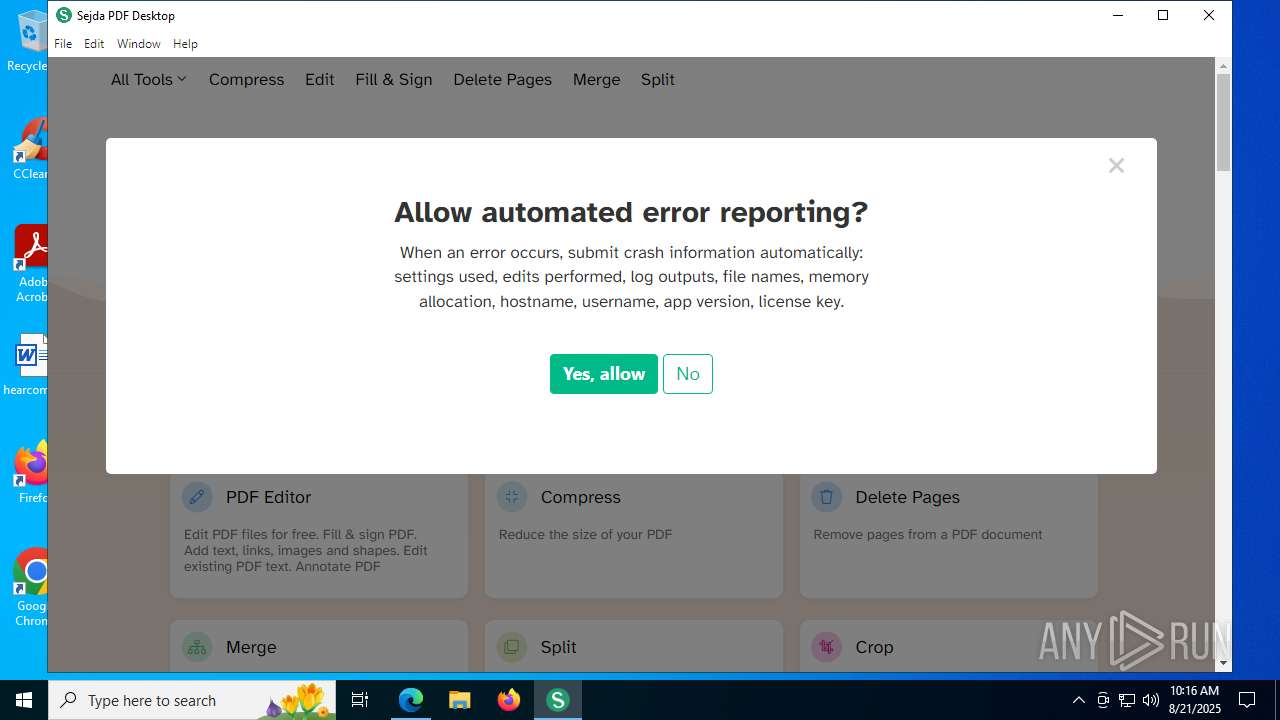Open the Edit menu
This screenshot has width=1280, height=720.
coord(94,44)
